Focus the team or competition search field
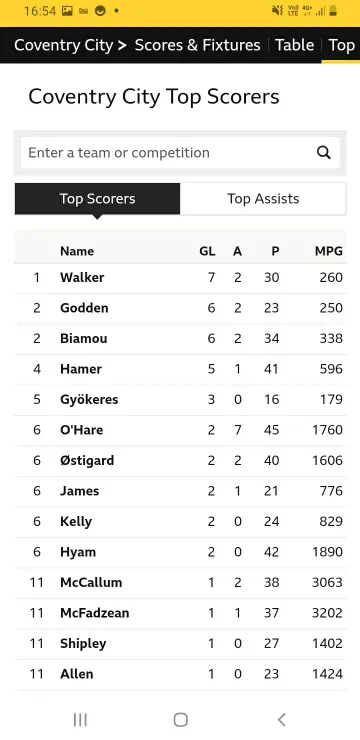Viewport: 360px width, 740px height. 180,152
